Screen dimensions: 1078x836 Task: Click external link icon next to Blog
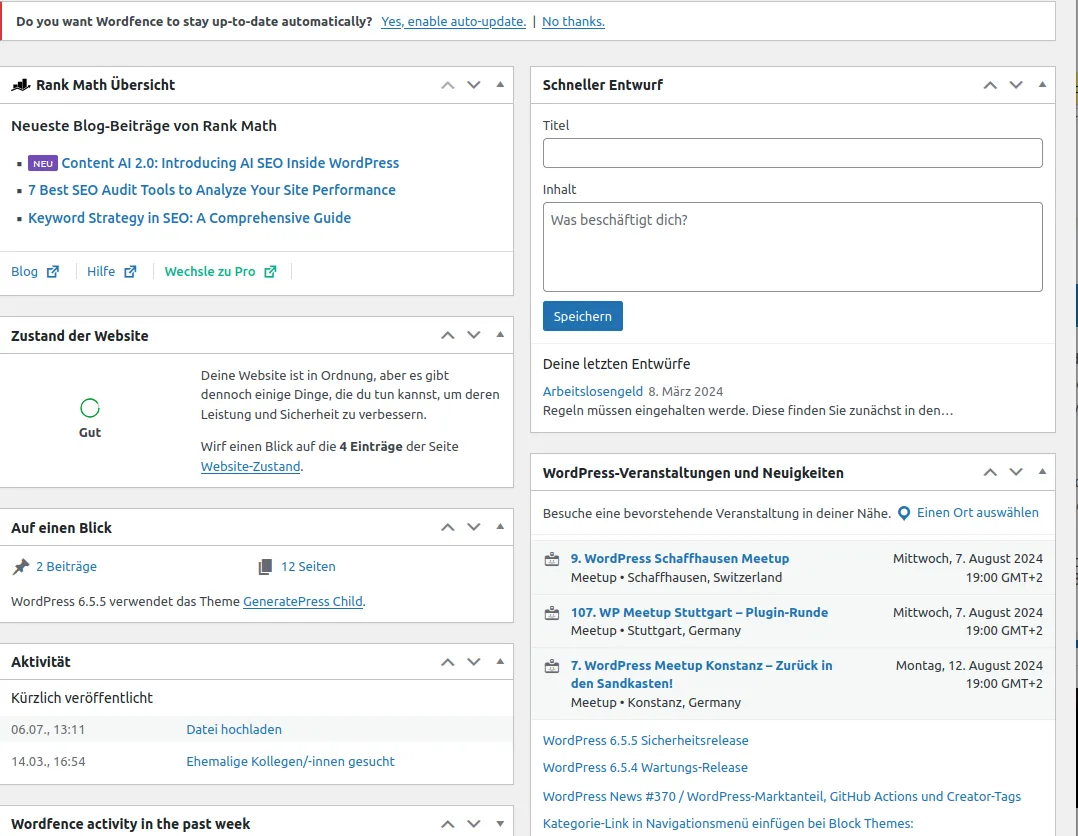[x=53, y=272]
